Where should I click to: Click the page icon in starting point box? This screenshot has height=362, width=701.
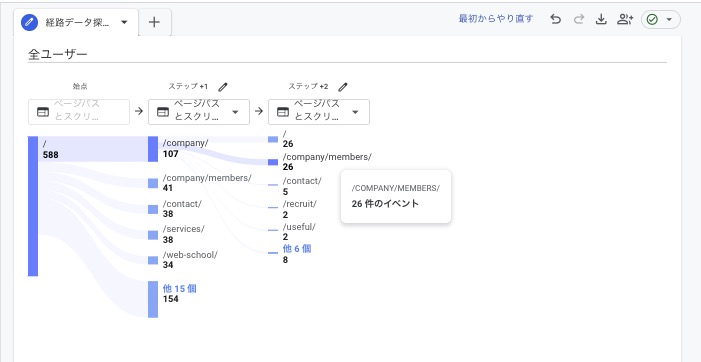coord(43,112)
